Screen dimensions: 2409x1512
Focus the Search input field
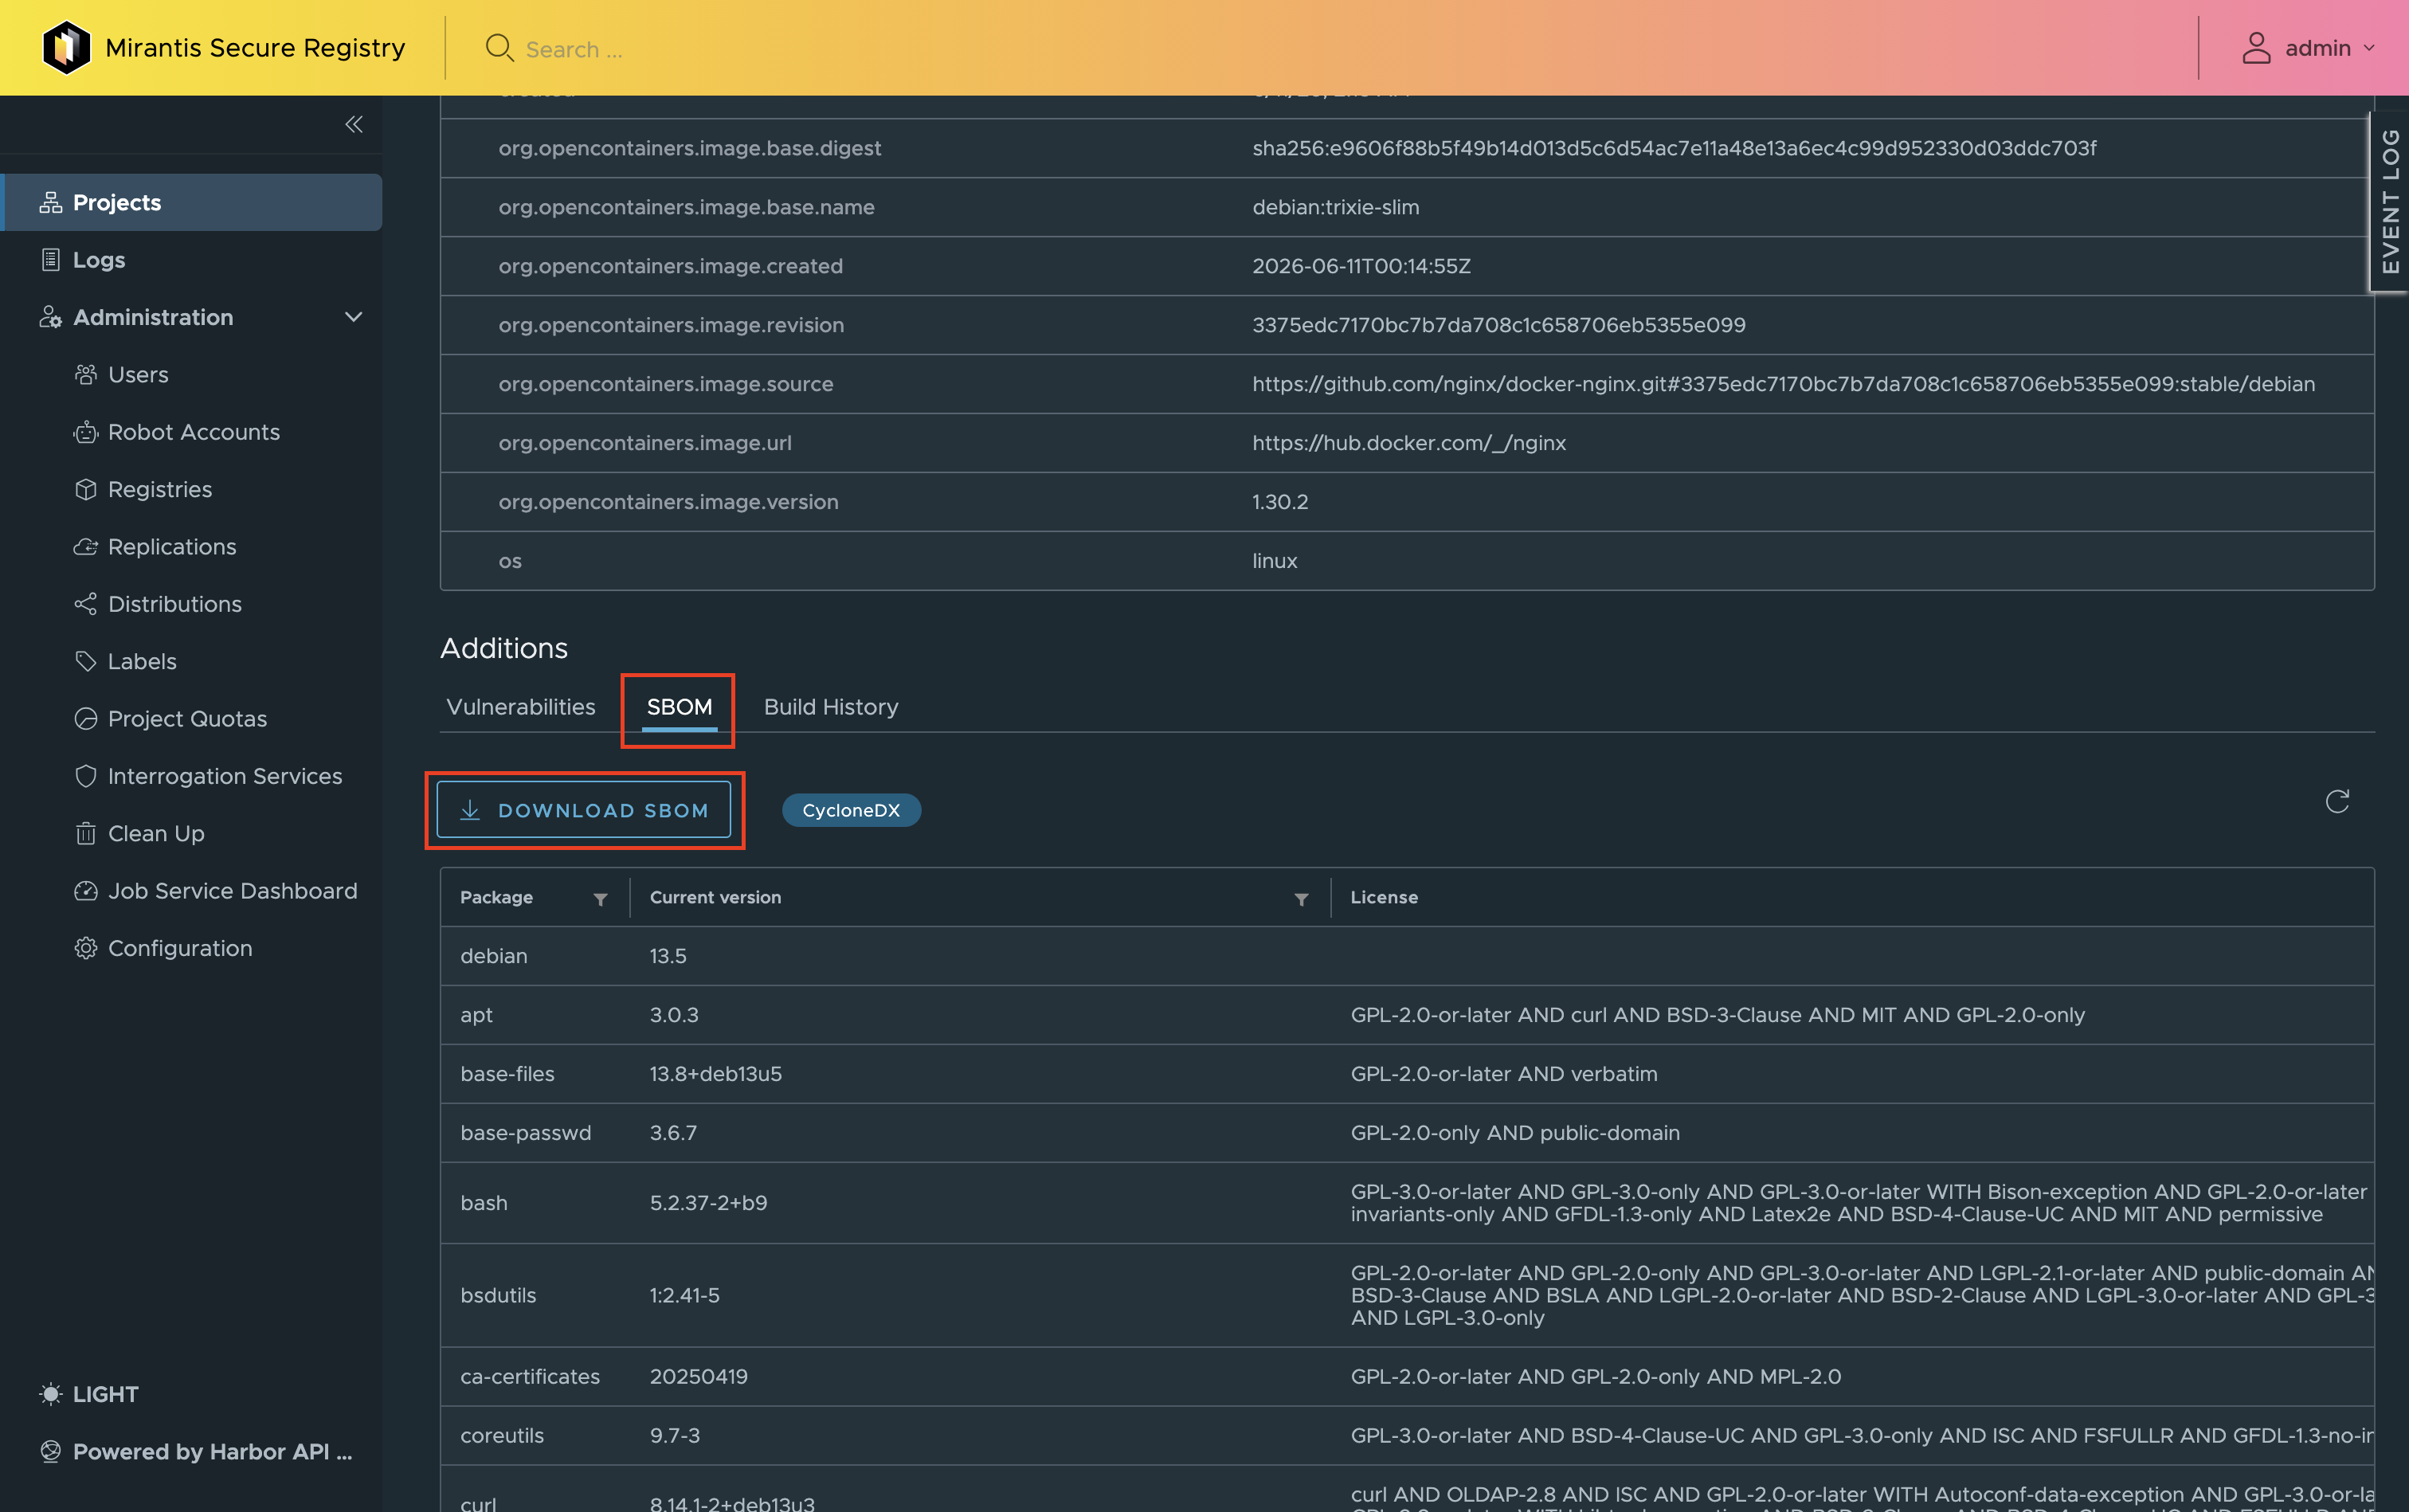coord(575,49)
